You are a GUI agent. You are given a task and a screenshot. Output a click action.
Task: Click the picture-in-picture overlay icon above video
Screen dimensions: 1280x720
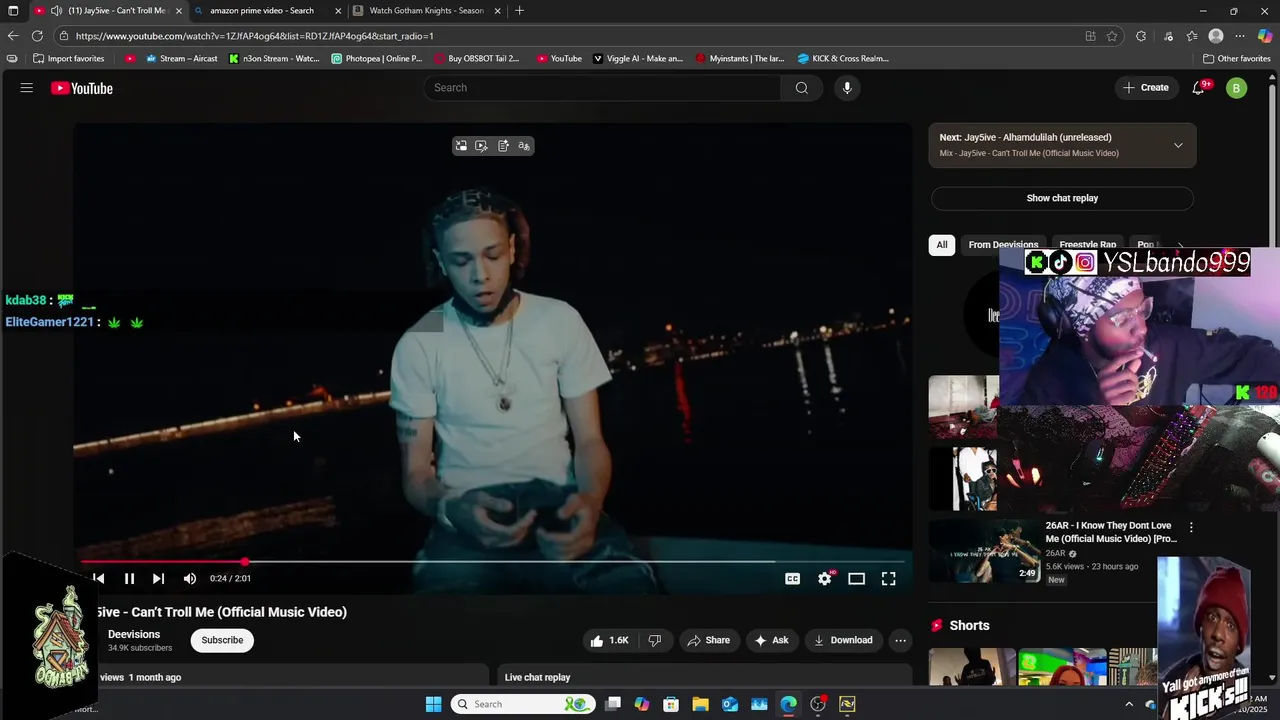[461, 146]
